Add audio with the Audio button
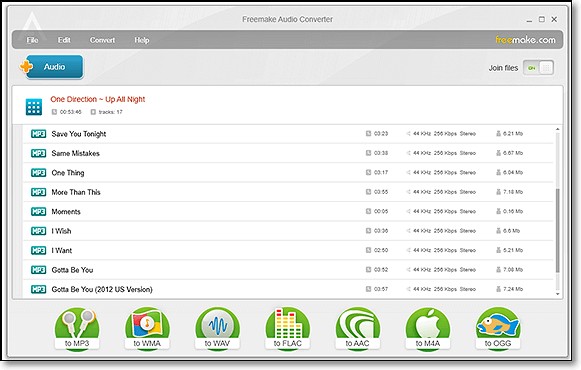The image size is (581, 370). click(52, 67)
